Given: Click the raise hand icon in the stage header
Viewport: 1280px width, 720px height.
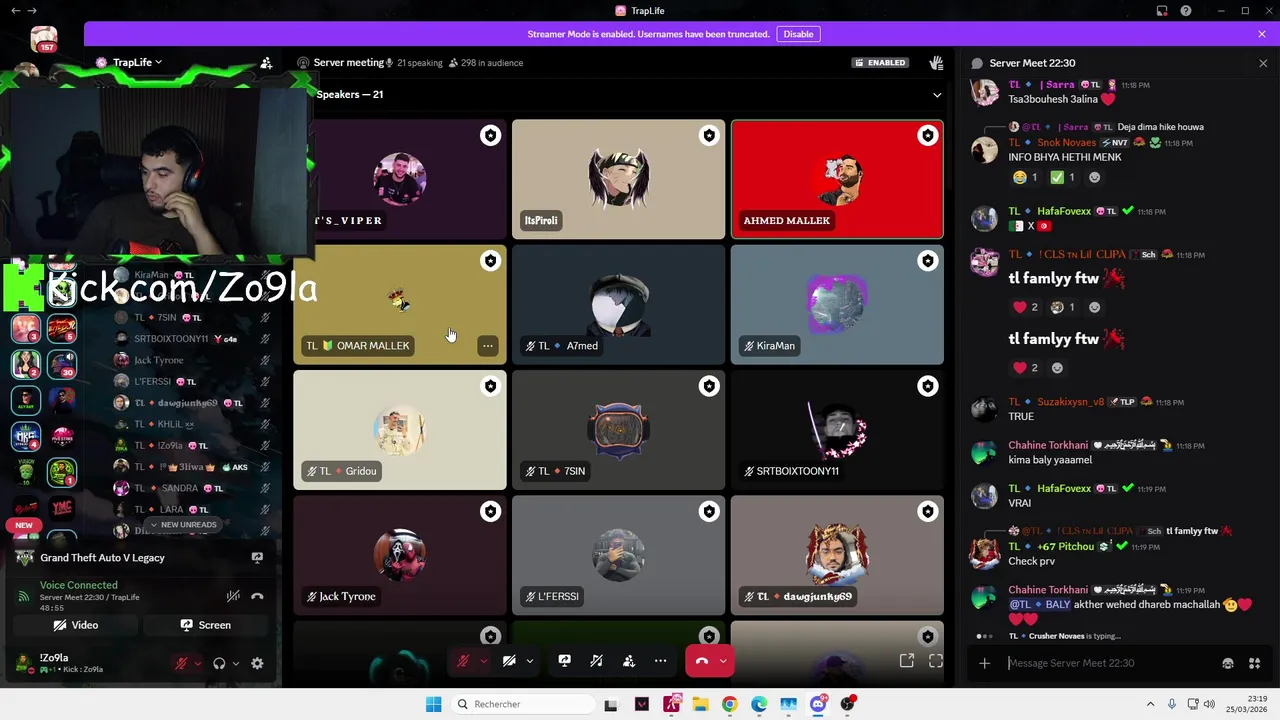Looking at the screenshot, I should tap(936, 62).
